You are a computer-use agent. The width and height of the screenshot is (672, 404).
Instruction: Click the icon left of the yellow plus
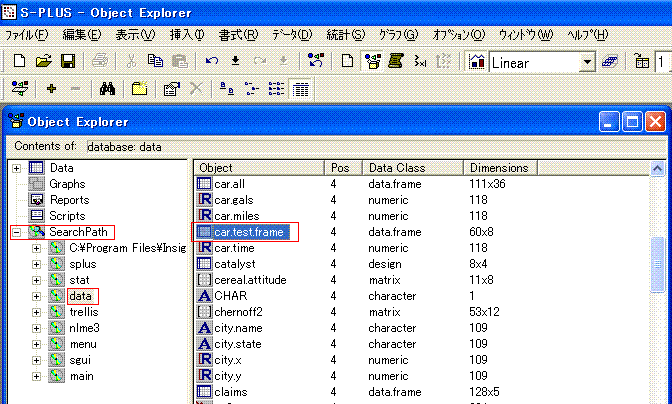coord(19,89)
